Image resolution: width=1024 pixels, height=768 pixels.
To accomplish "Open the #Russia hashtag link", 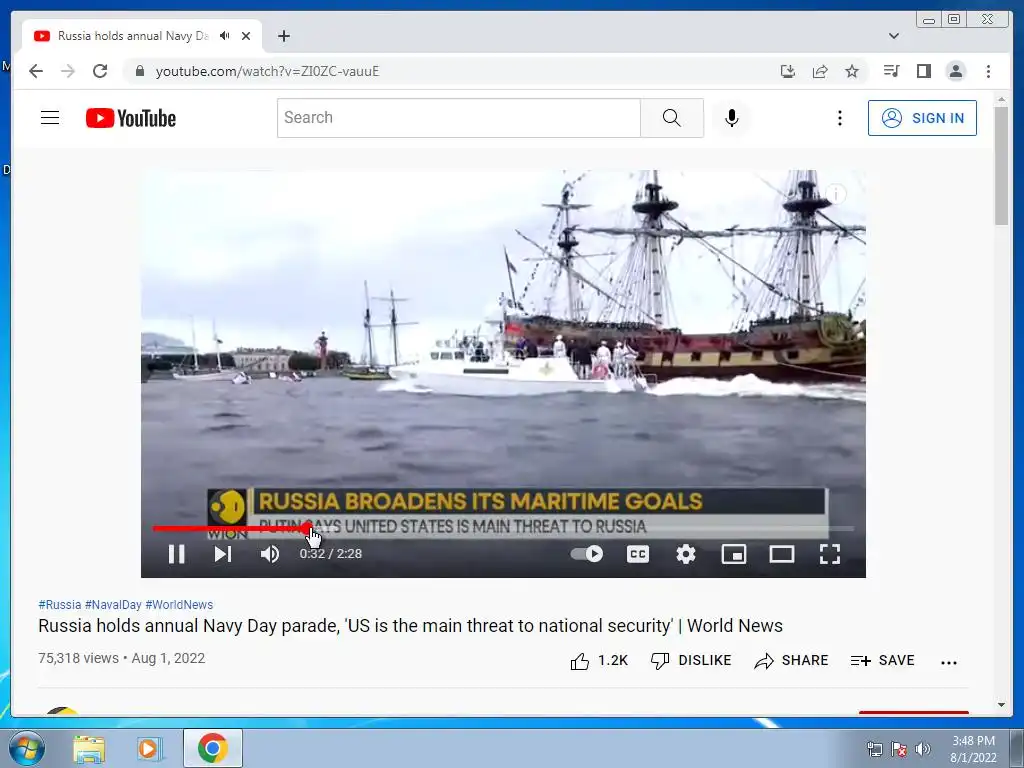I will pos(59,605).
